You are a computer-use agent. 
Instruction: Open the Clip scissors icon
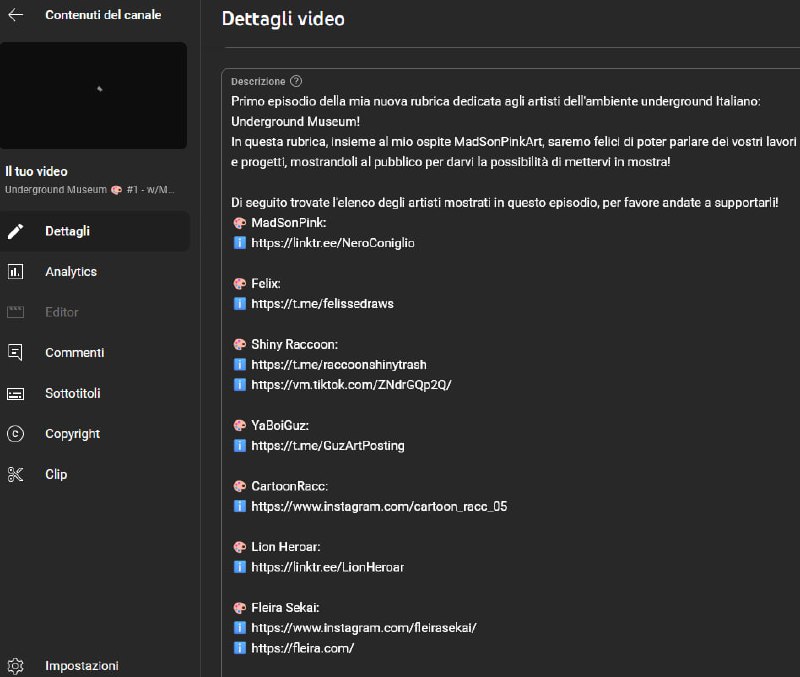point(15,474)
